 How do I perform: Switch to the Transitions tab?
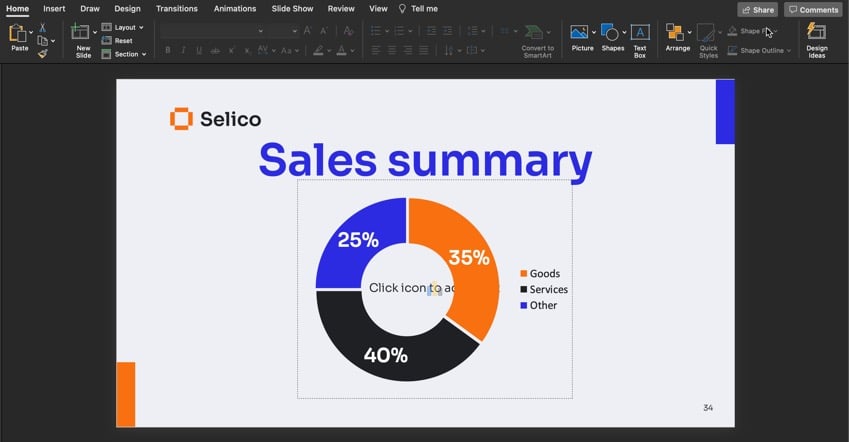[177, 9]
